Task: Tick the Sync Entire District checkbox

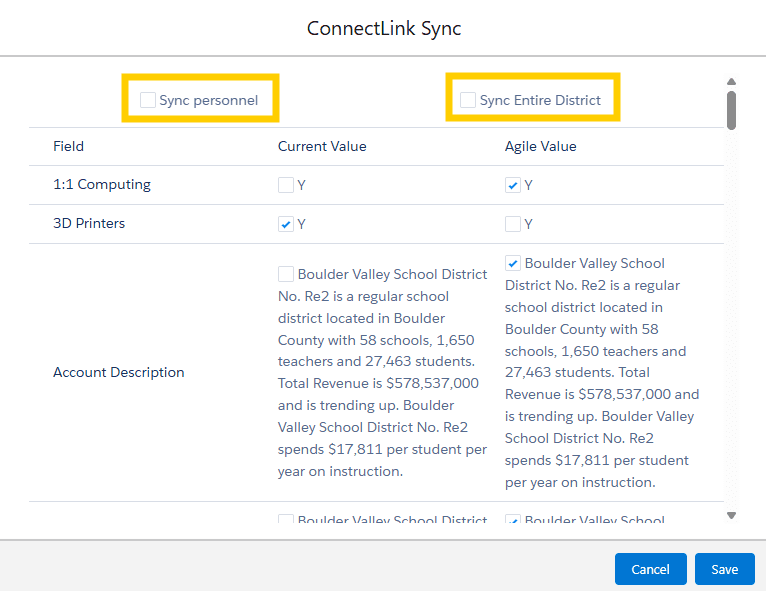Action: (x=468, y=100)
